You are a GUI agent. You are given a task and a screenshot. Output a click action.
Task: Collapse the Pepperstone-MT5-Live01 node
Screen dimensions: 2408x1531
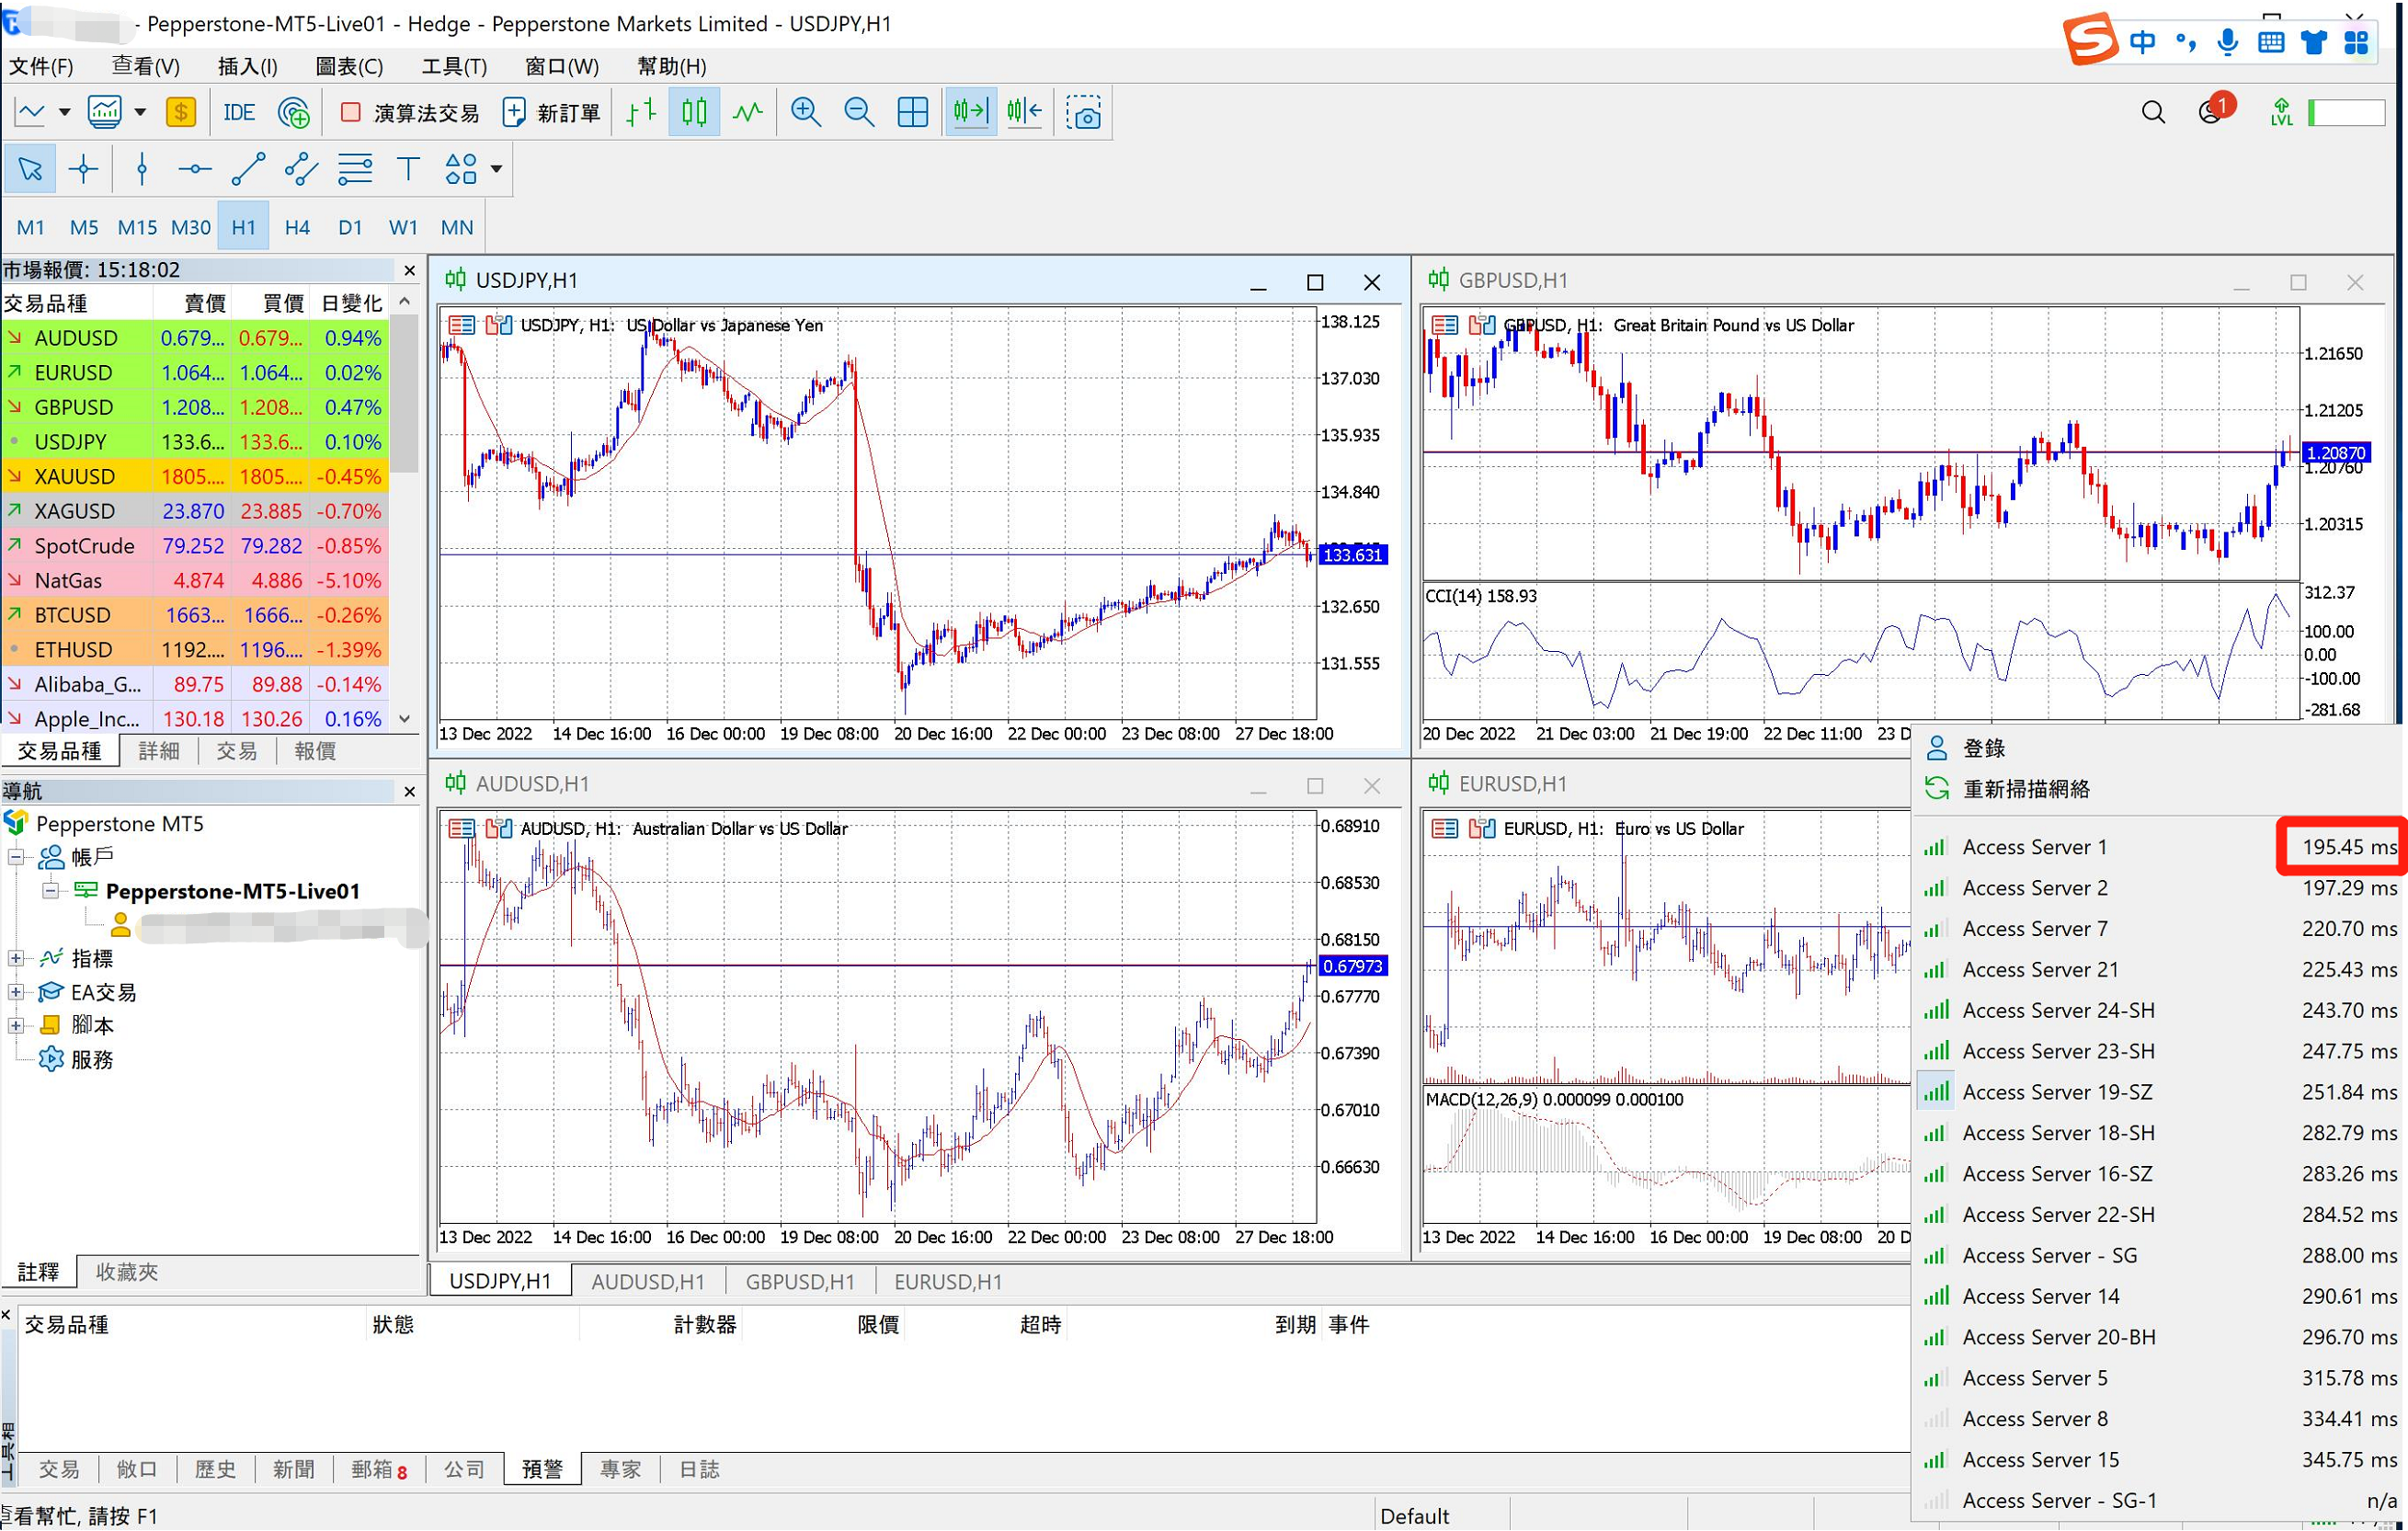50,891
